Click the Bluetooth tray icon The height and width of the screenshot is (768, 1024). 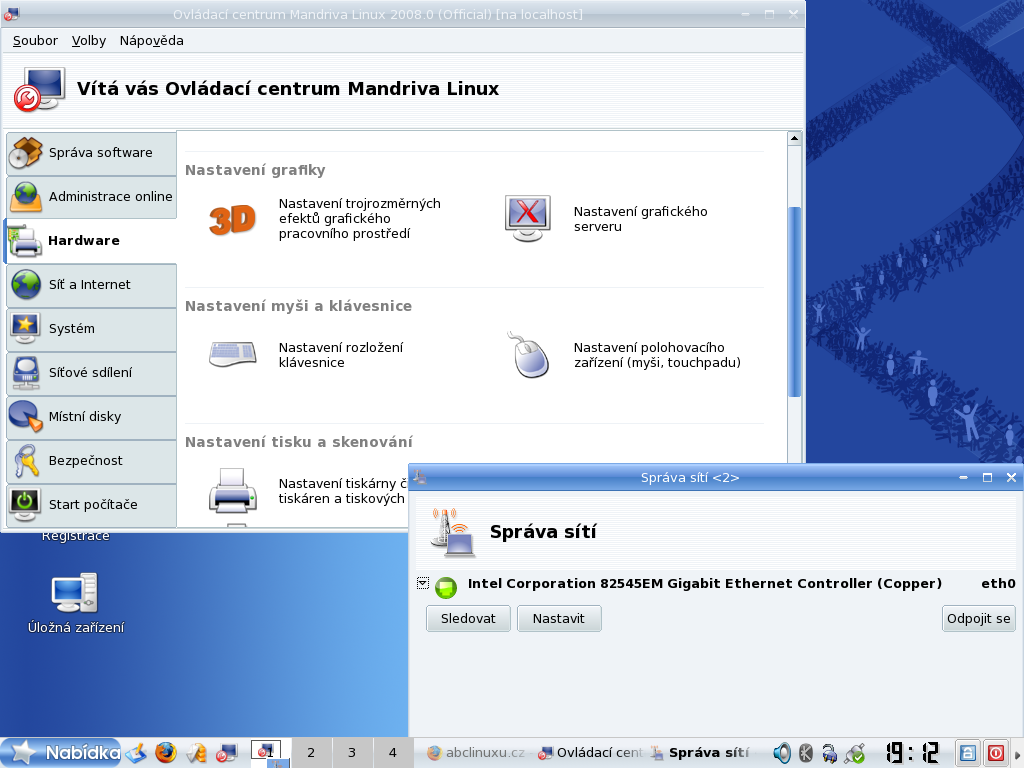coord(806,753)
